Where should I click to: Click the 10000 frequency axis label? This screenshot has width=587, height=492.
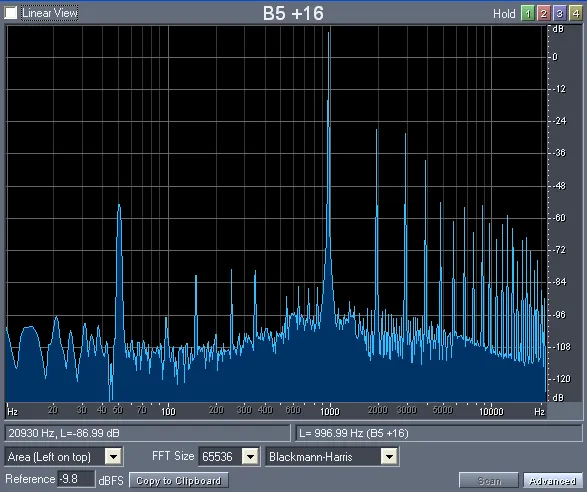491,411
